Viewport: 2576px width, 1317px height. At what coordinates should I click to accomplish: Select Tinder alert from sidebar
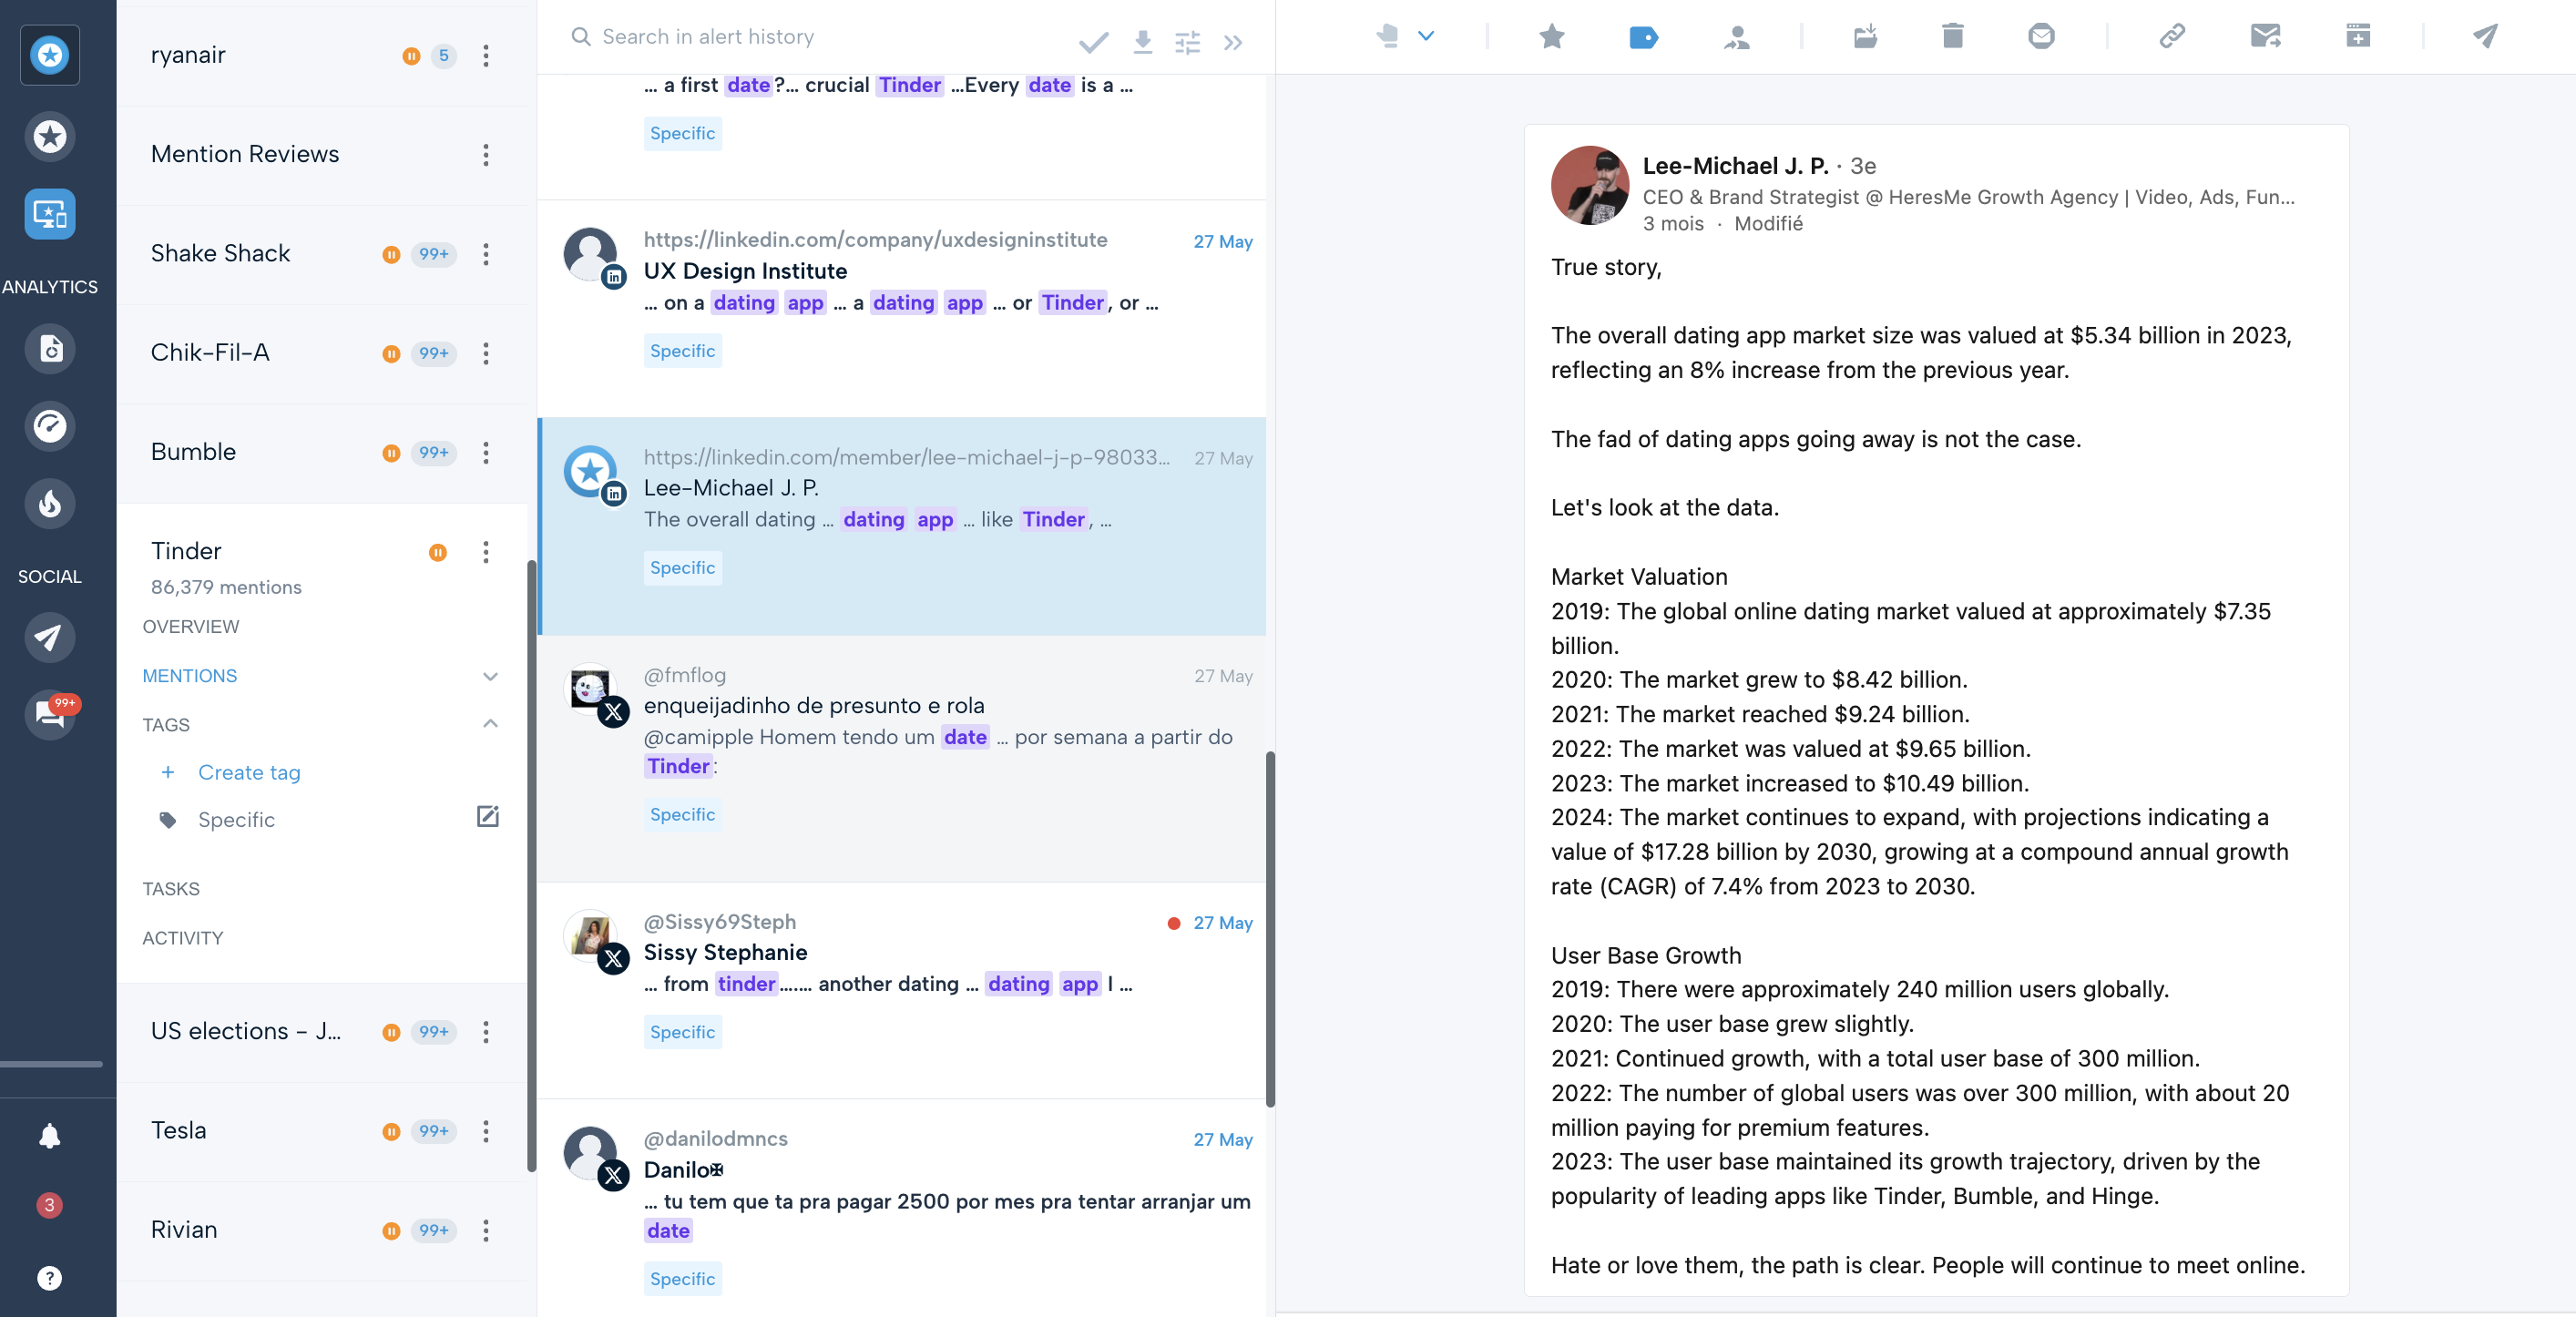click(187, 551)
